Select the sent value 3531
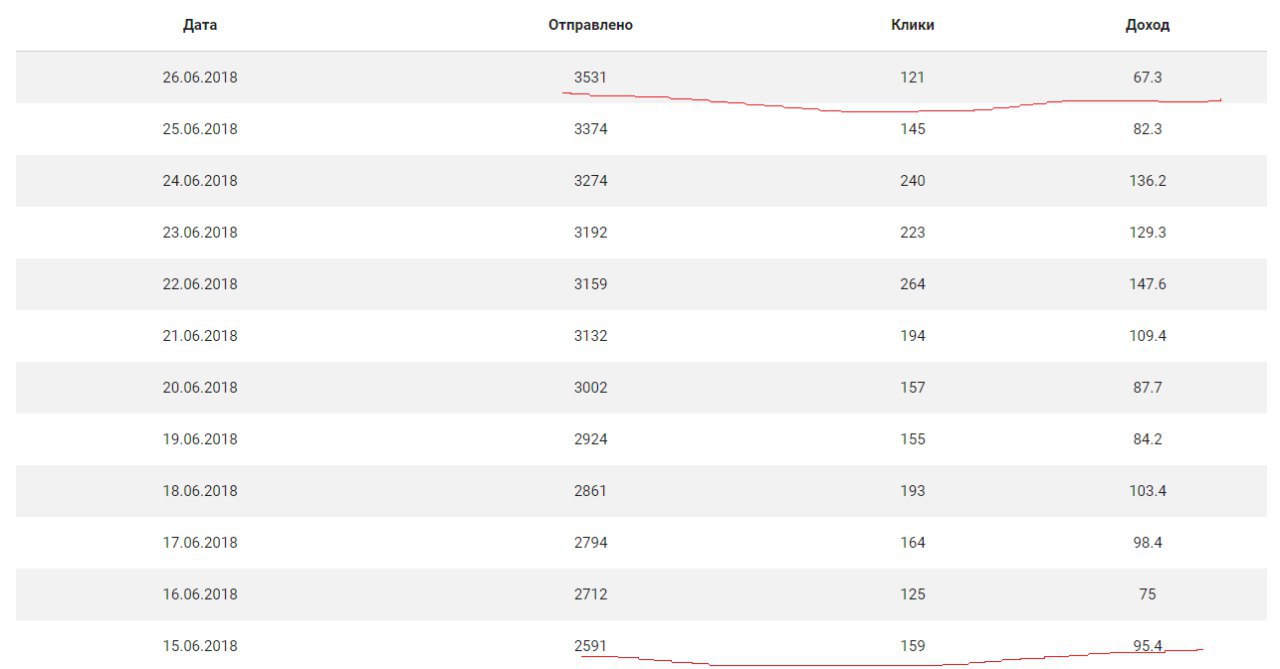This screenshot has height=669, width=1280. pos(590,77)
